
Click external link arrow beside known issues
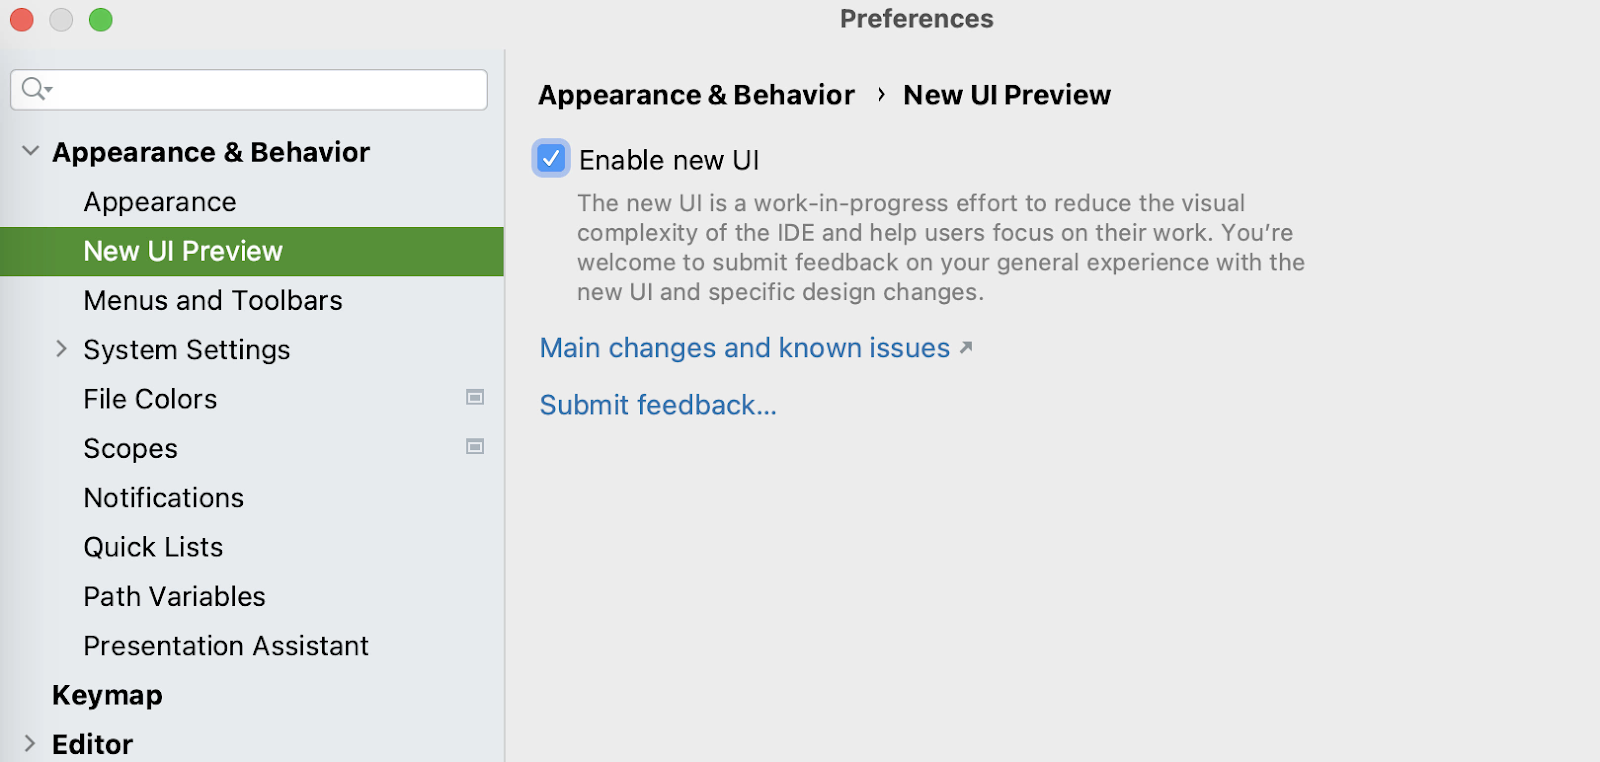click(x=966, y=347)
